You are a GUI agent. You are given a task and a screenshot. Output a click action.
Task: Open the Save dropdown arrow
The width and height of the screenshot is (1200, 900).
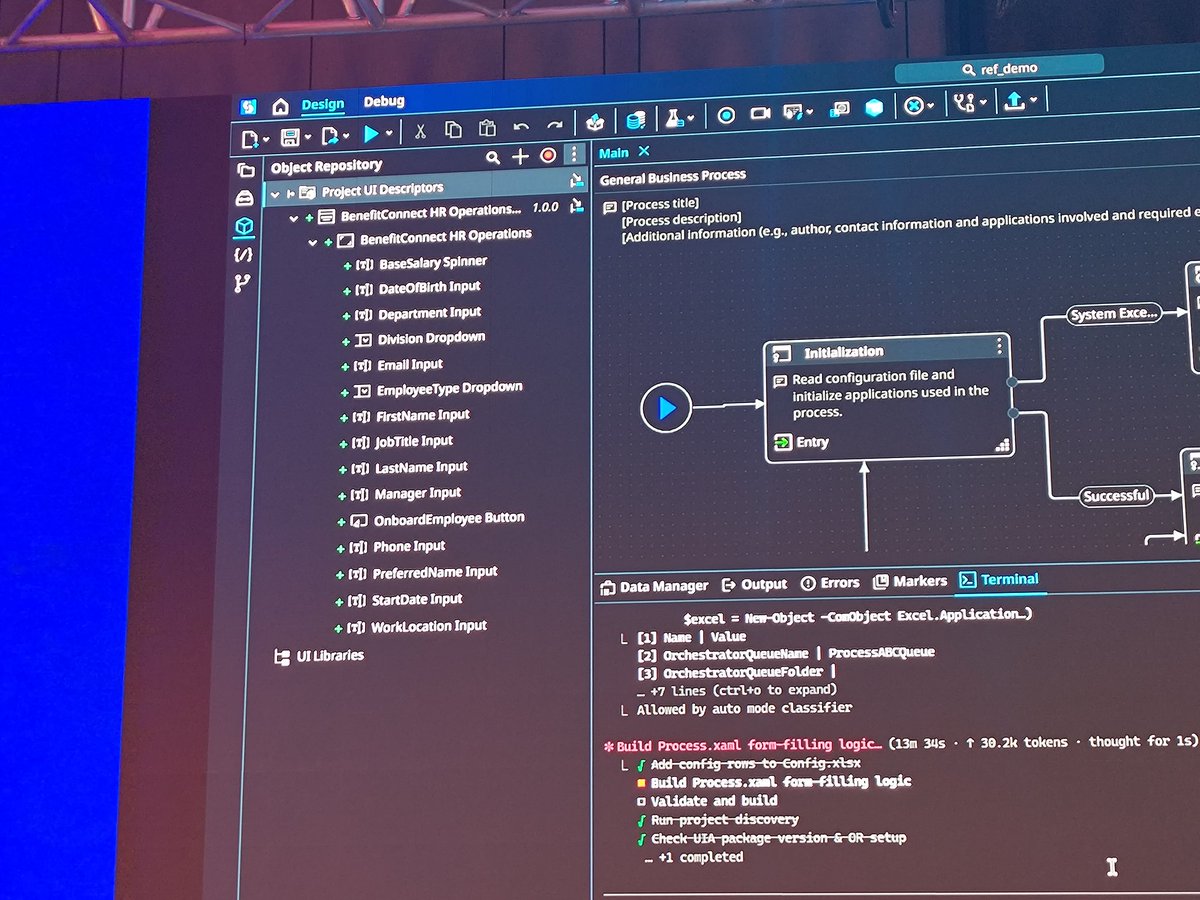point(307,136)
